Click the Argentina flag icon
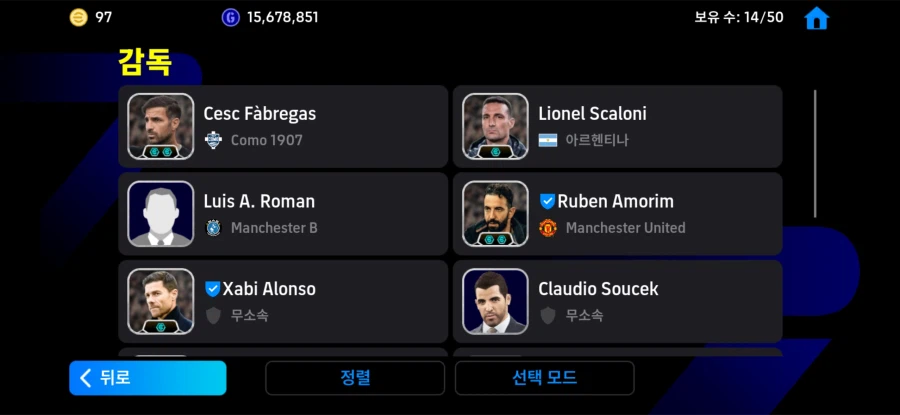 (x=547, y=141)
